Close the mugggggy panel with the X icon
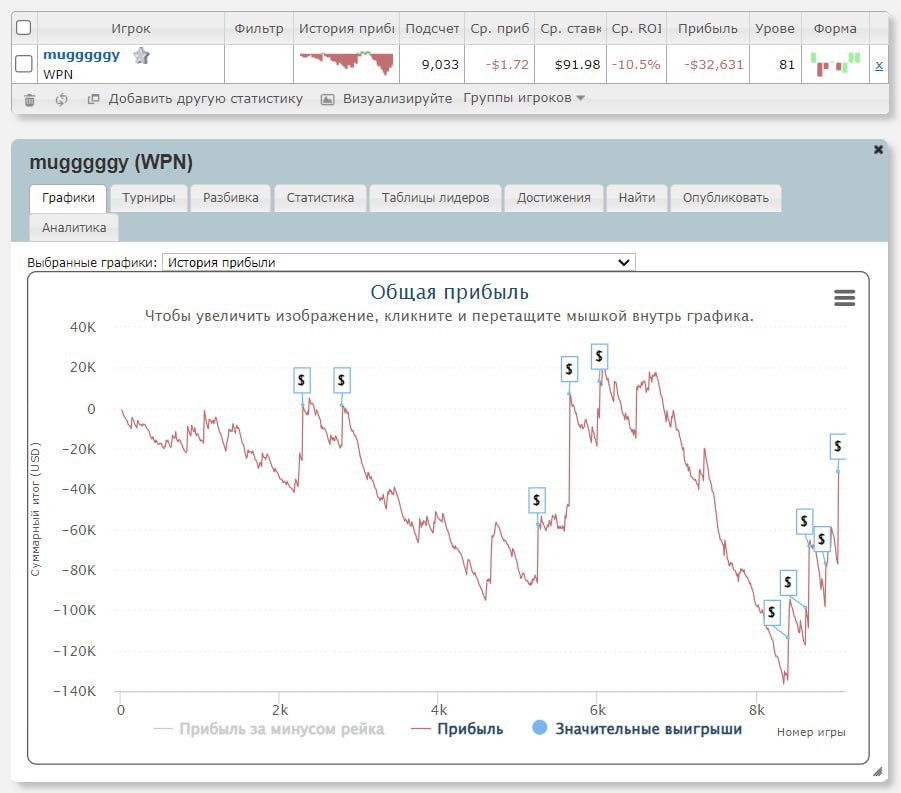901x793 pixels. (x=878, y=149)
